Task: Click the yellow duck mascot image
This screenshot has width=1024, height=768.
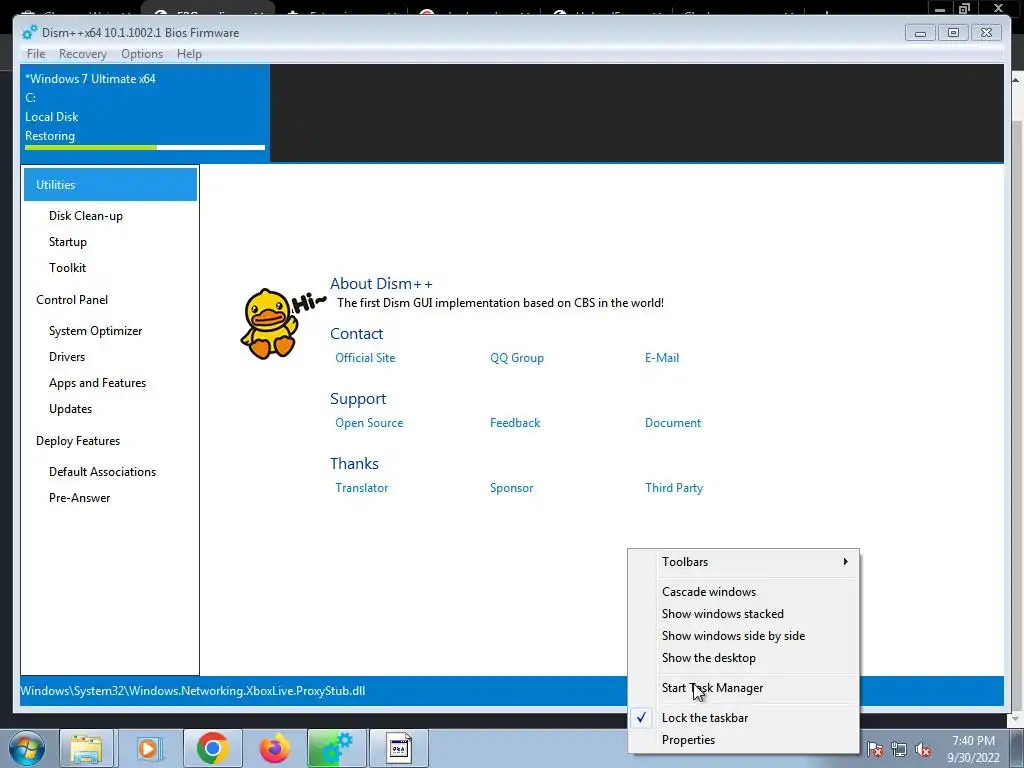Action: coord(268,323)
